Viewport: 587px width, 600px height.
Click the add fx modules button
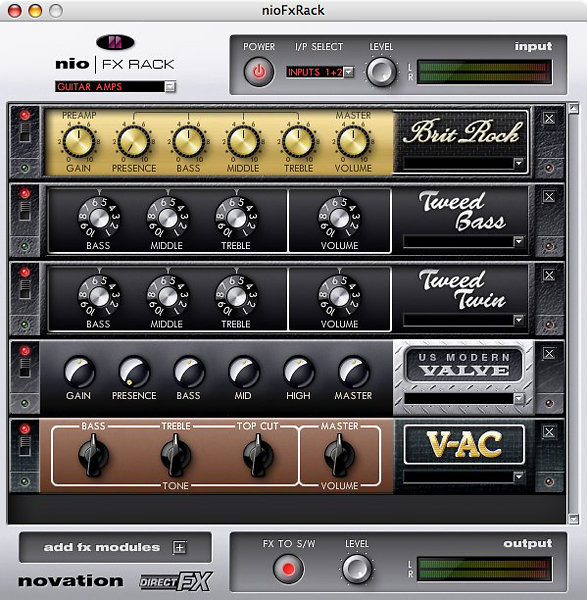115,547
